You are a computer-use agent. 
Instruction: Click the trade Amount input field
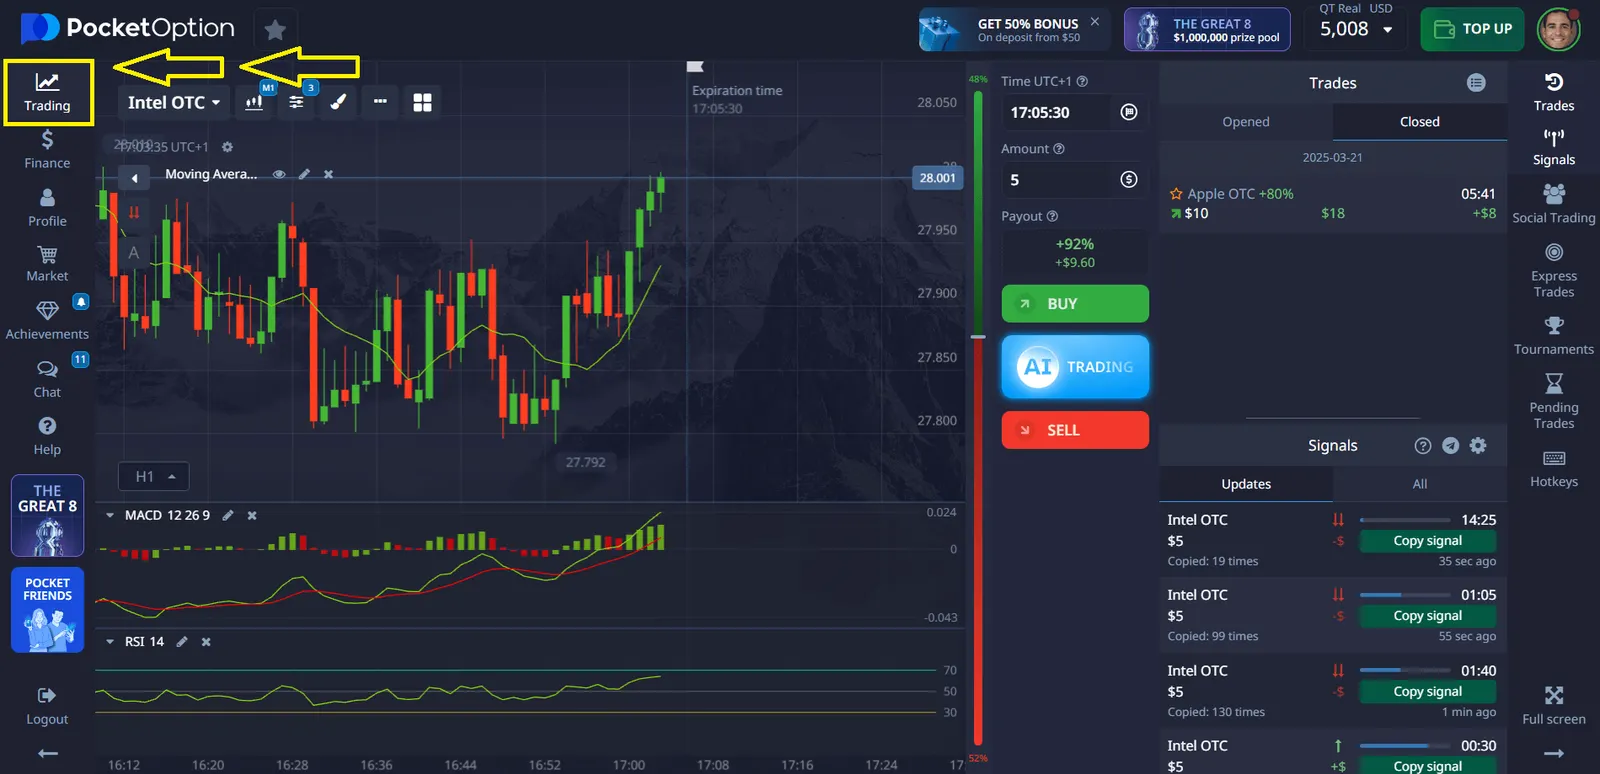pos(1060,180)
